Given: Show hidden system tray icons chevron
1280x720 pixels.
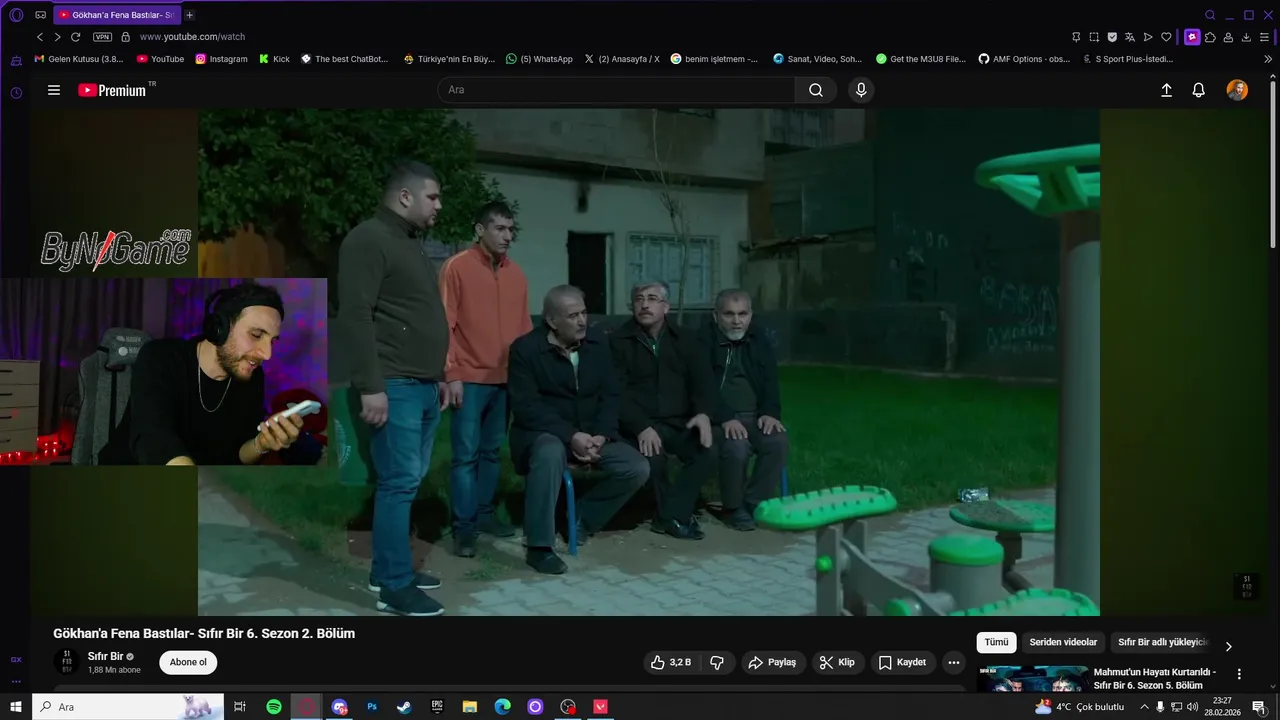Looking at the screenshot, I should [1144, 707].
